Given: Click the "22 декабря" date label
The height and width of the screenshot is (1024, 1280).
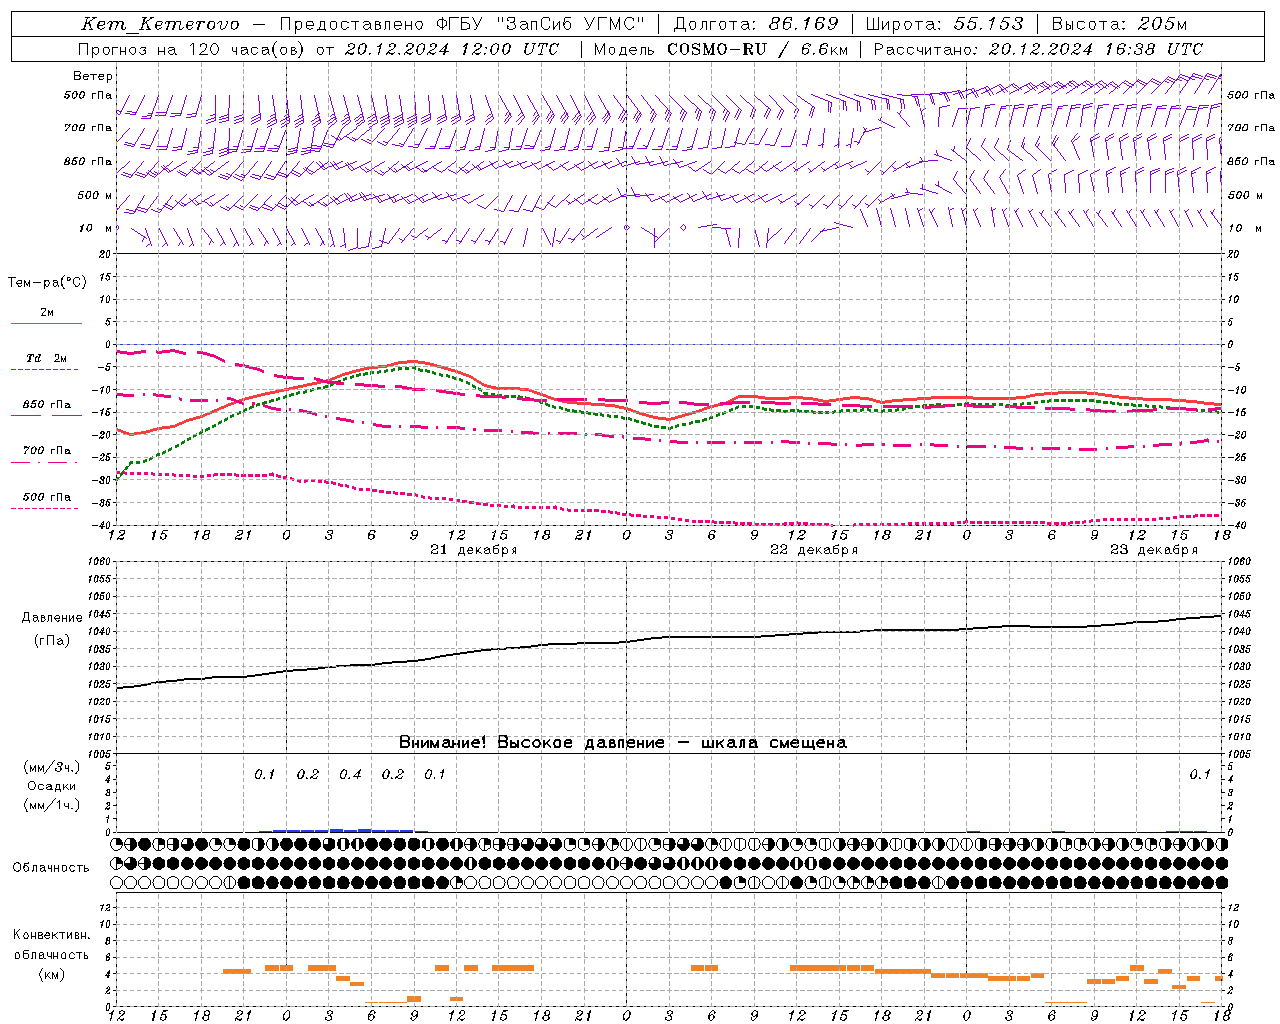Looking at the screenshot, I should point(813,550).
